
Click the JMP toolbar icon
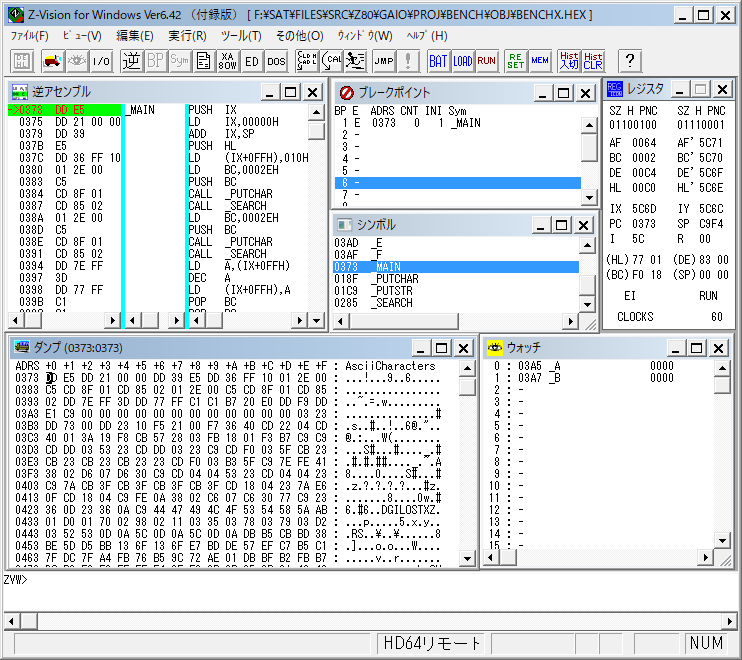pyautogui.click(x=384, y=61)
